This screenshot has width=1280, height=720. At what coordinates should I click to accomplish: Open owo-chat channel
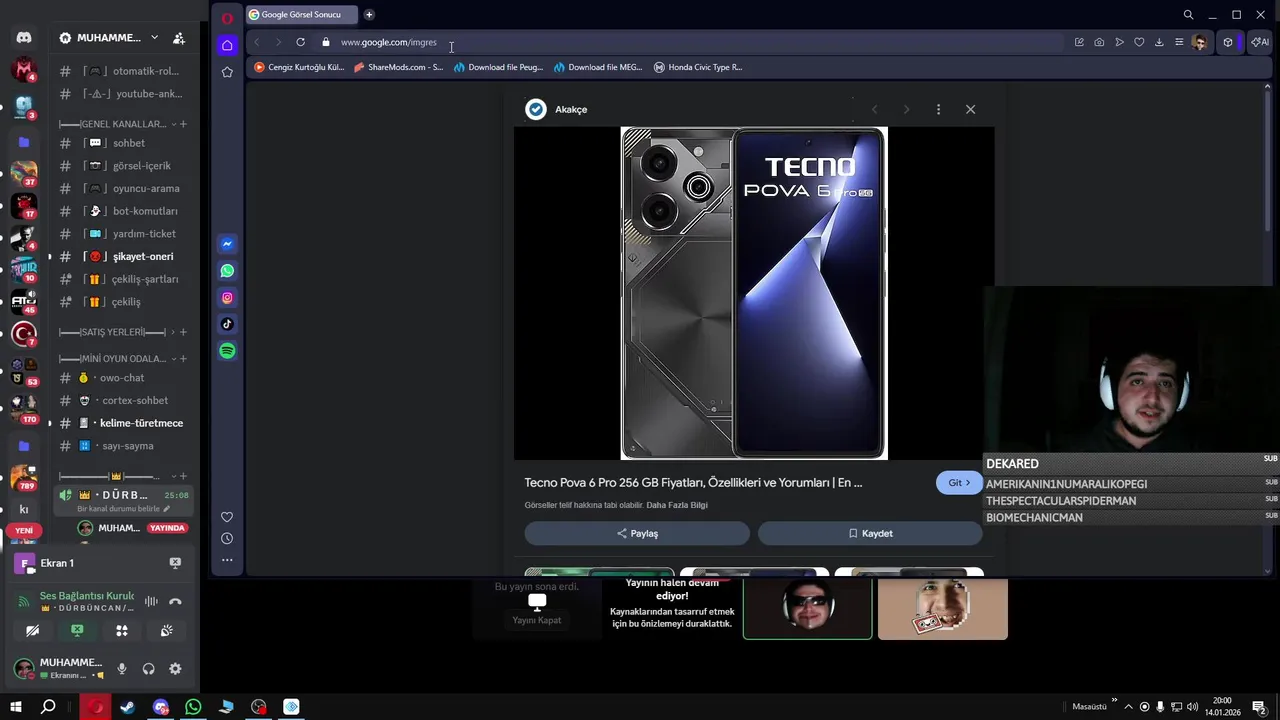[x=122, y=378]
